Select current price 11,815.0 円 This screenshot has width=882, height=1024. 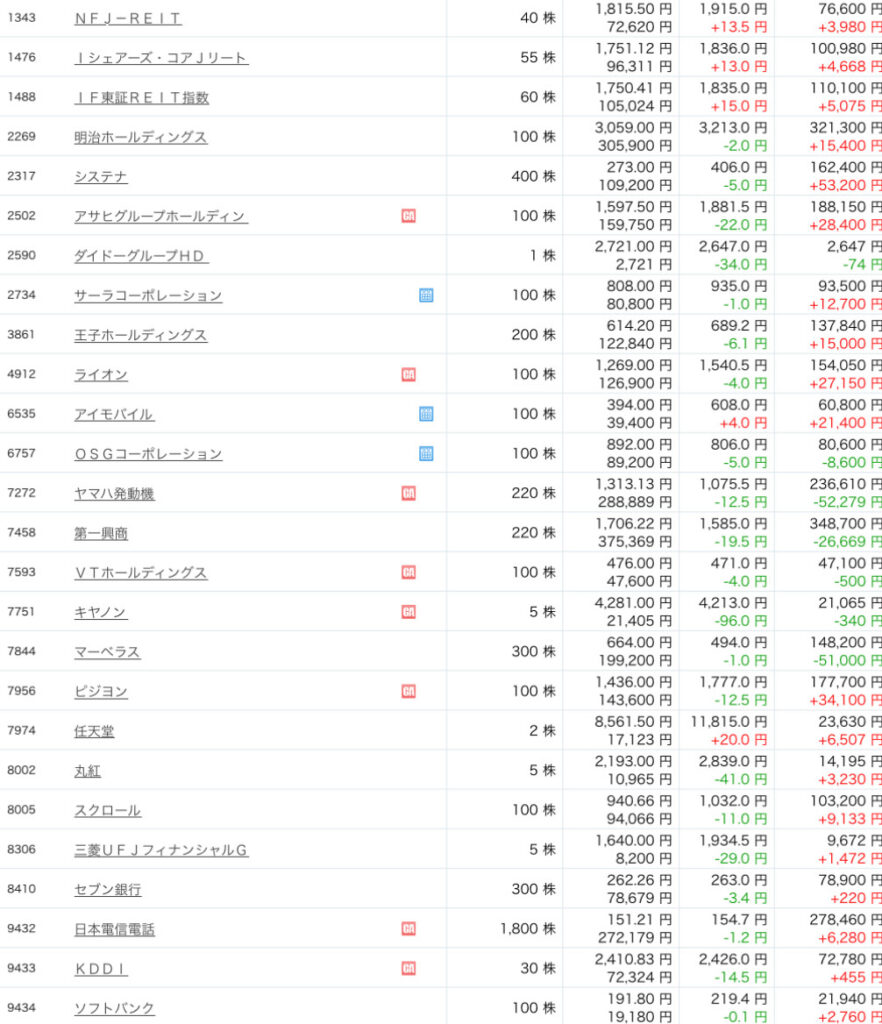point(729,722)
